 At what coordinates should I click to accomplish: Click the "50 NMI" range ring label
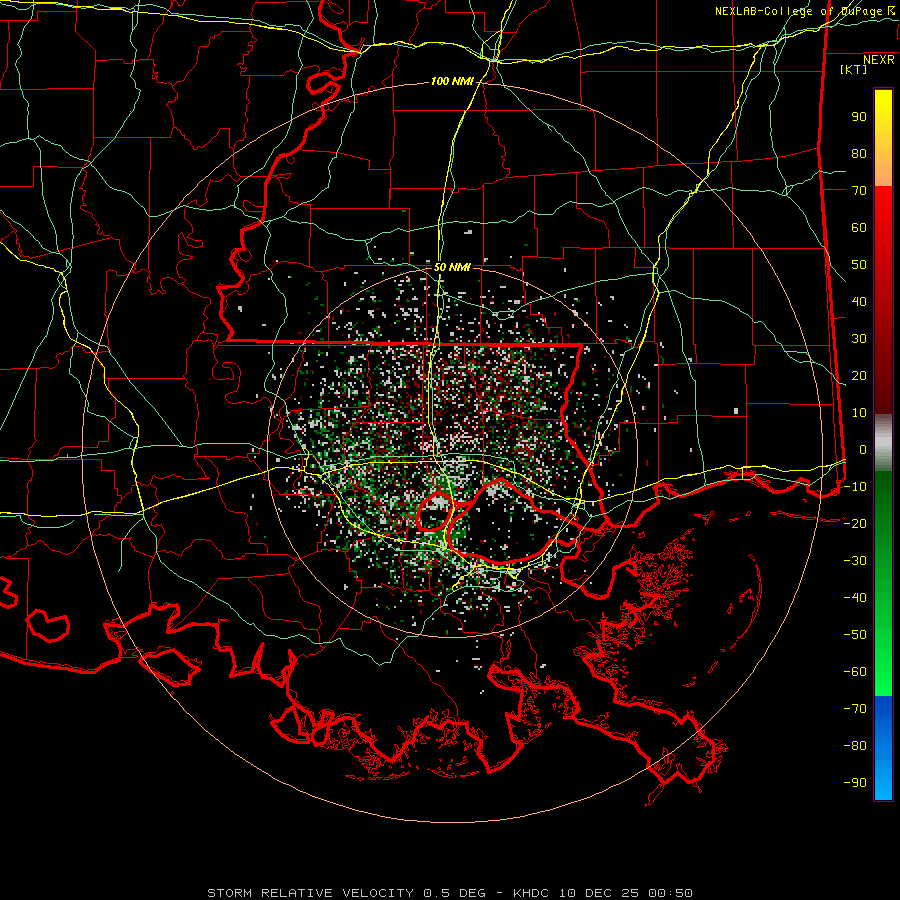(452, 267)
